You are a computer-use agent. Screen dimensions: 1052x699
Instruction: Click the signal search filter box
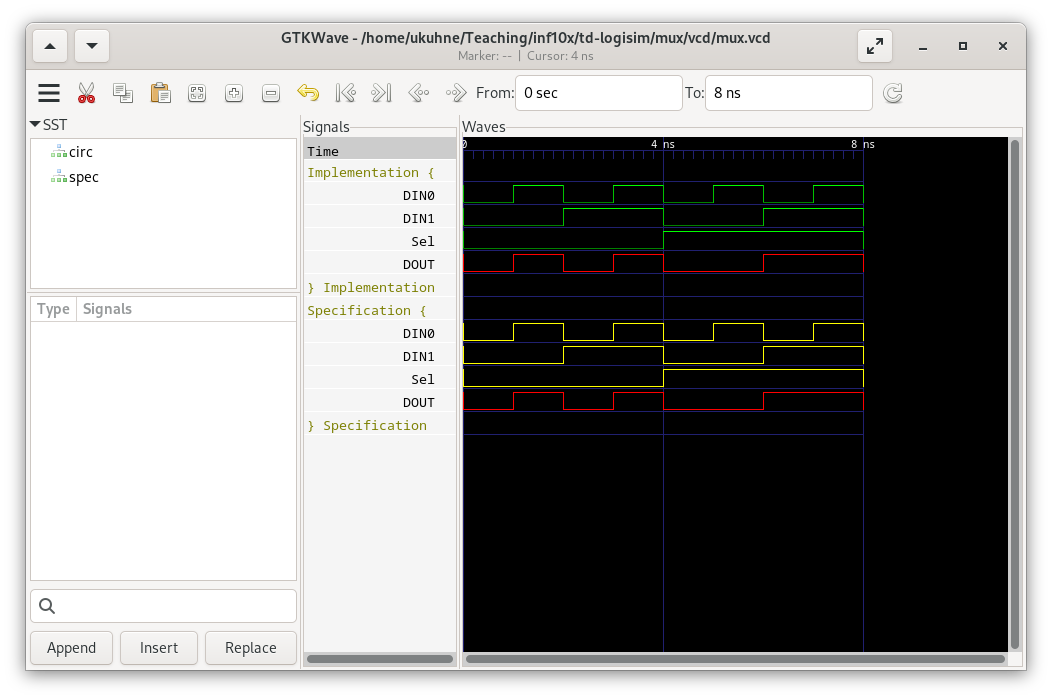[x=164, y=606]
